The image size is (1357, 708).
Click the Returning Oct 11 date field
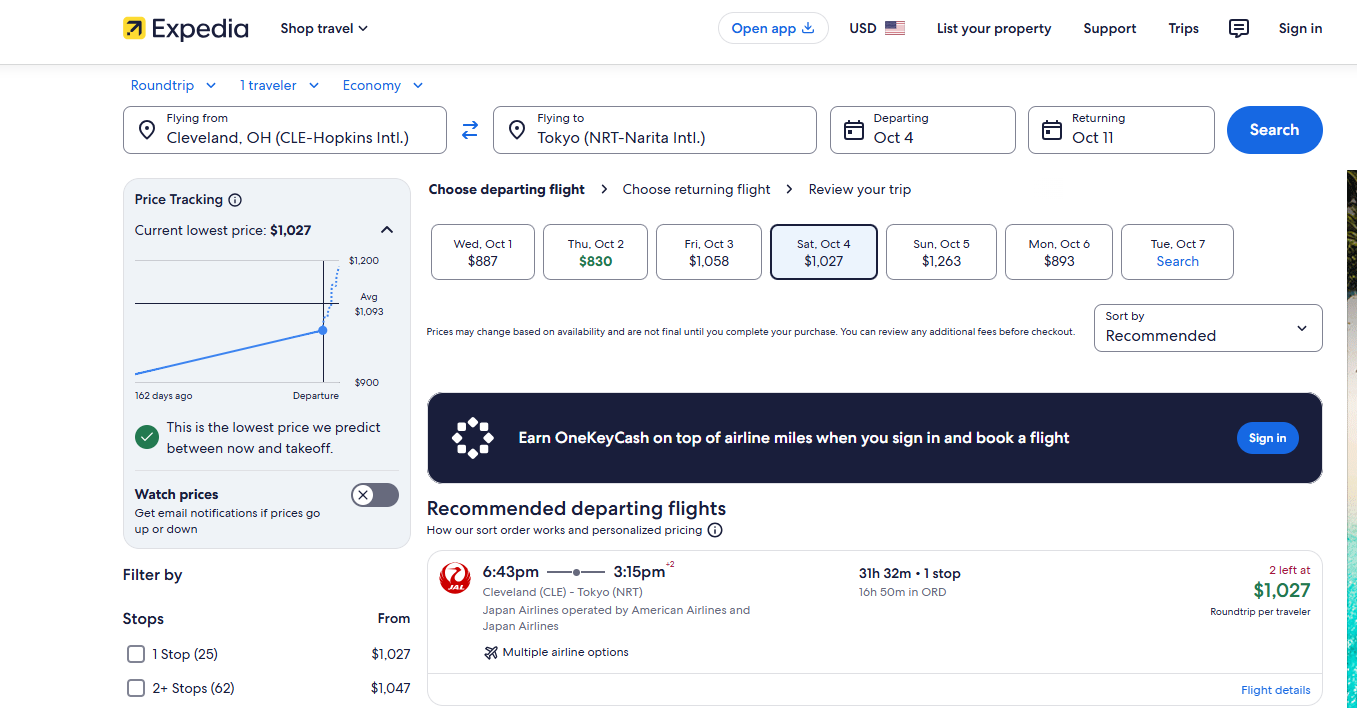pos(1121,130)
